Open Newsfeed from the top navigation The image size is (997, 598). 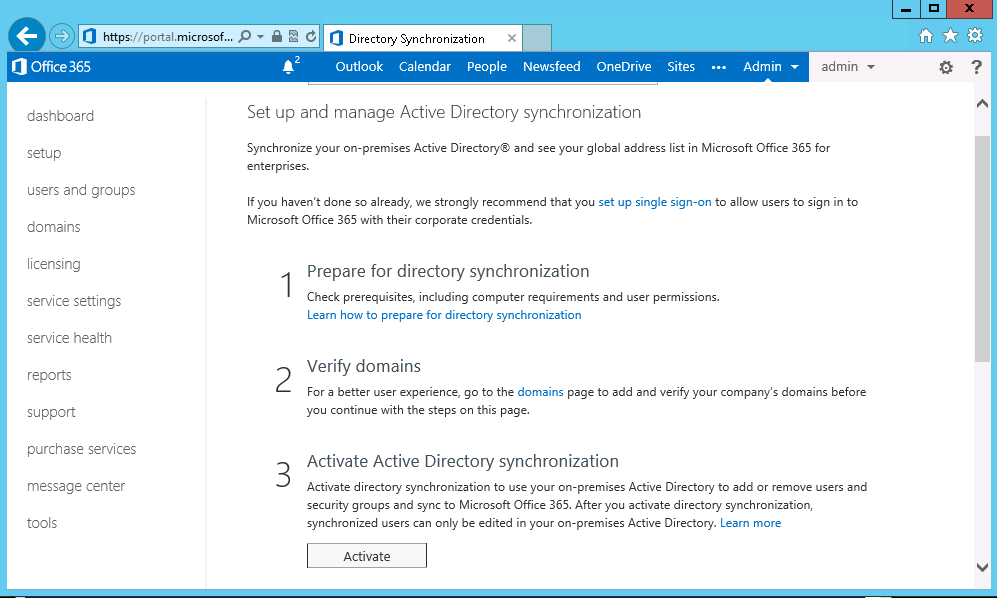(x=551, y=66)
